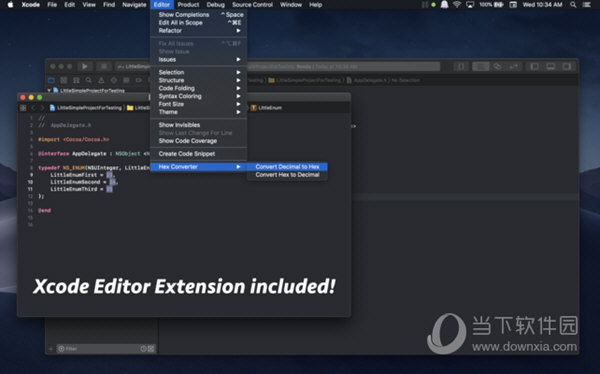600x374 pixels.
Task: Expand the Syntax Coloring submenu
Action: (x=198, y=96)
